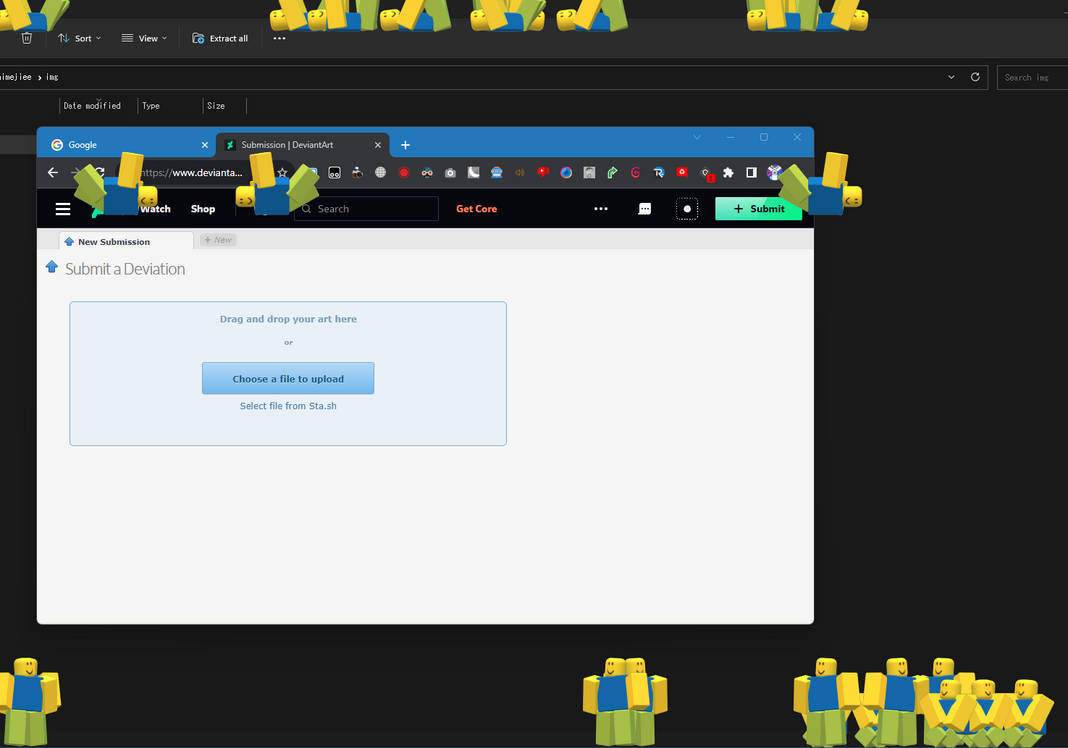The image size is (1068, 748).
Task: Click the DeviantArt Search field
Action: [366, 208]
